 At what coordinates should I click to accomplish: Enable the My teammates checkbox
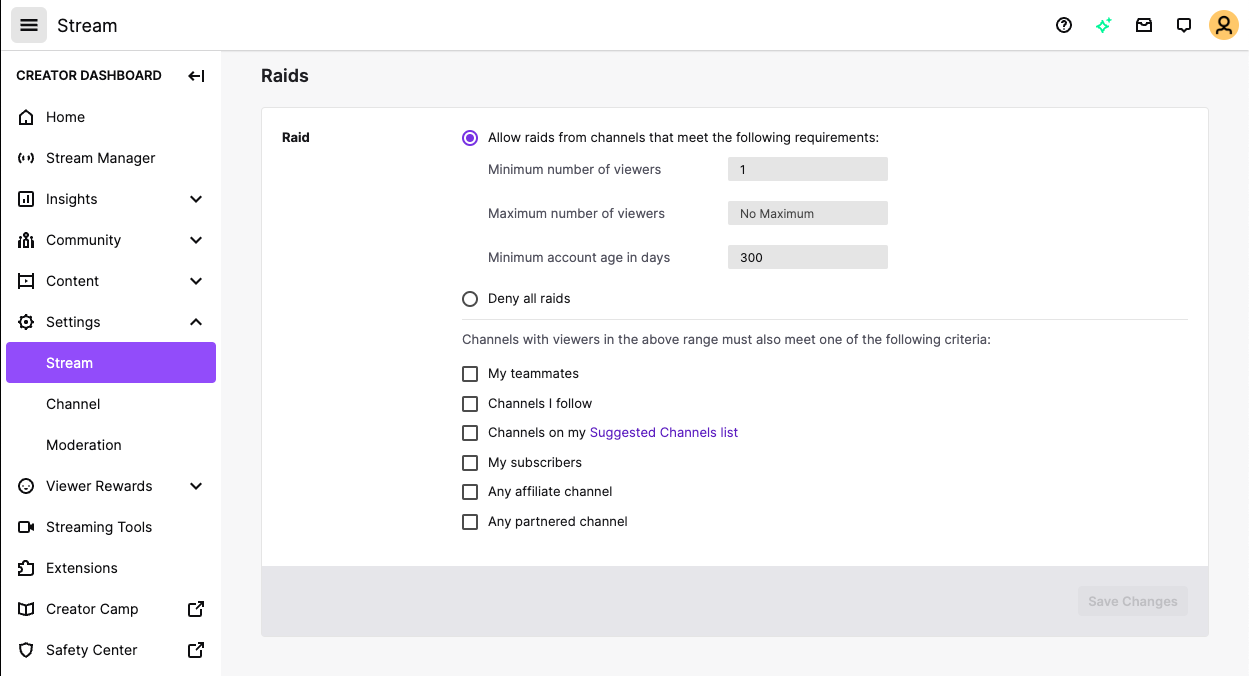(x=470, y=374)
